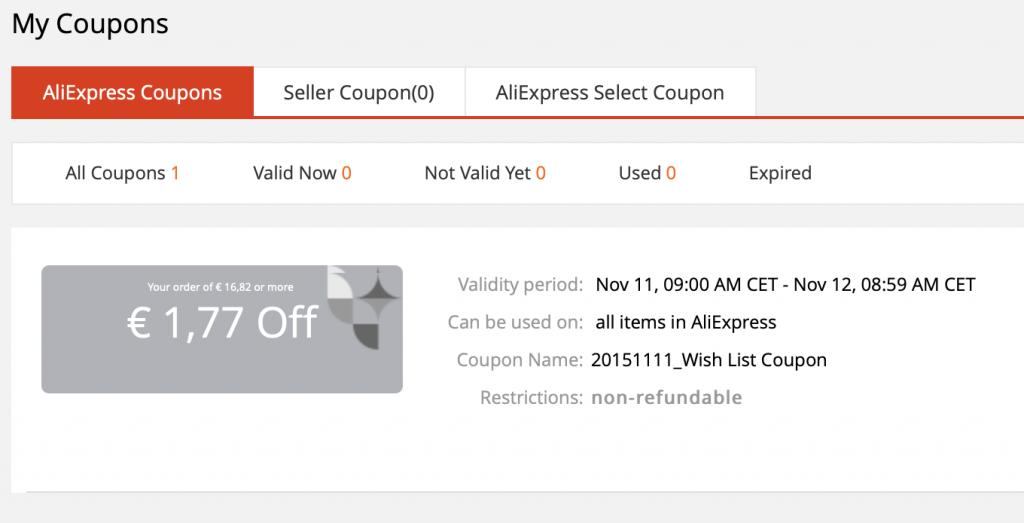
Task: Filter by Not Valid Yet coupons
Action: coord(485,173)
